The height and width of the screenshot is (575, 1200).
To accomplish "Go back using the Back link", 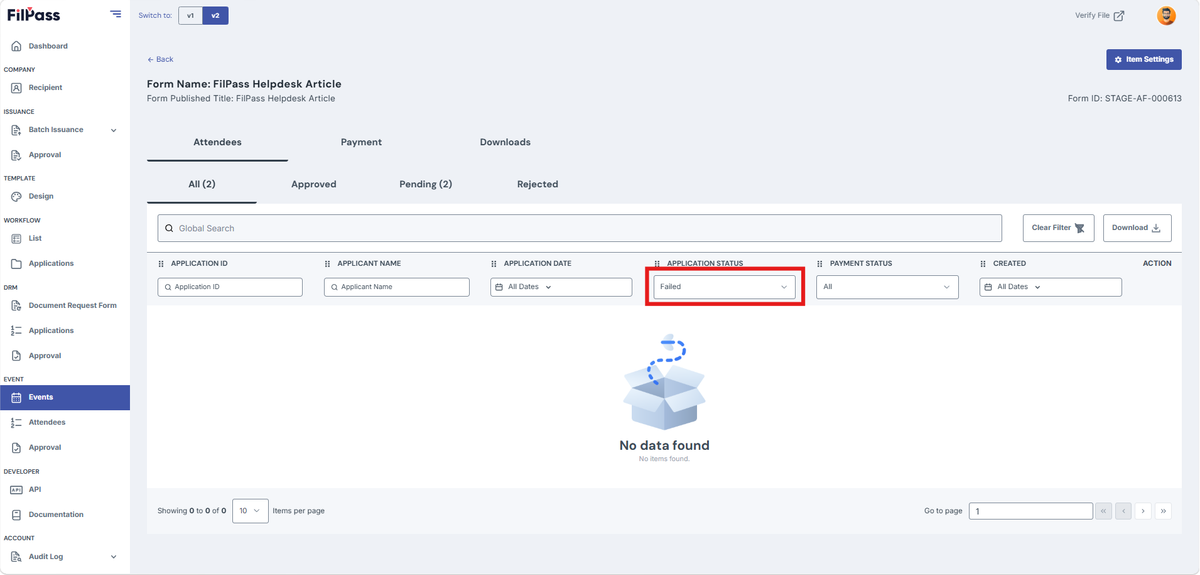I will [160, 60].
